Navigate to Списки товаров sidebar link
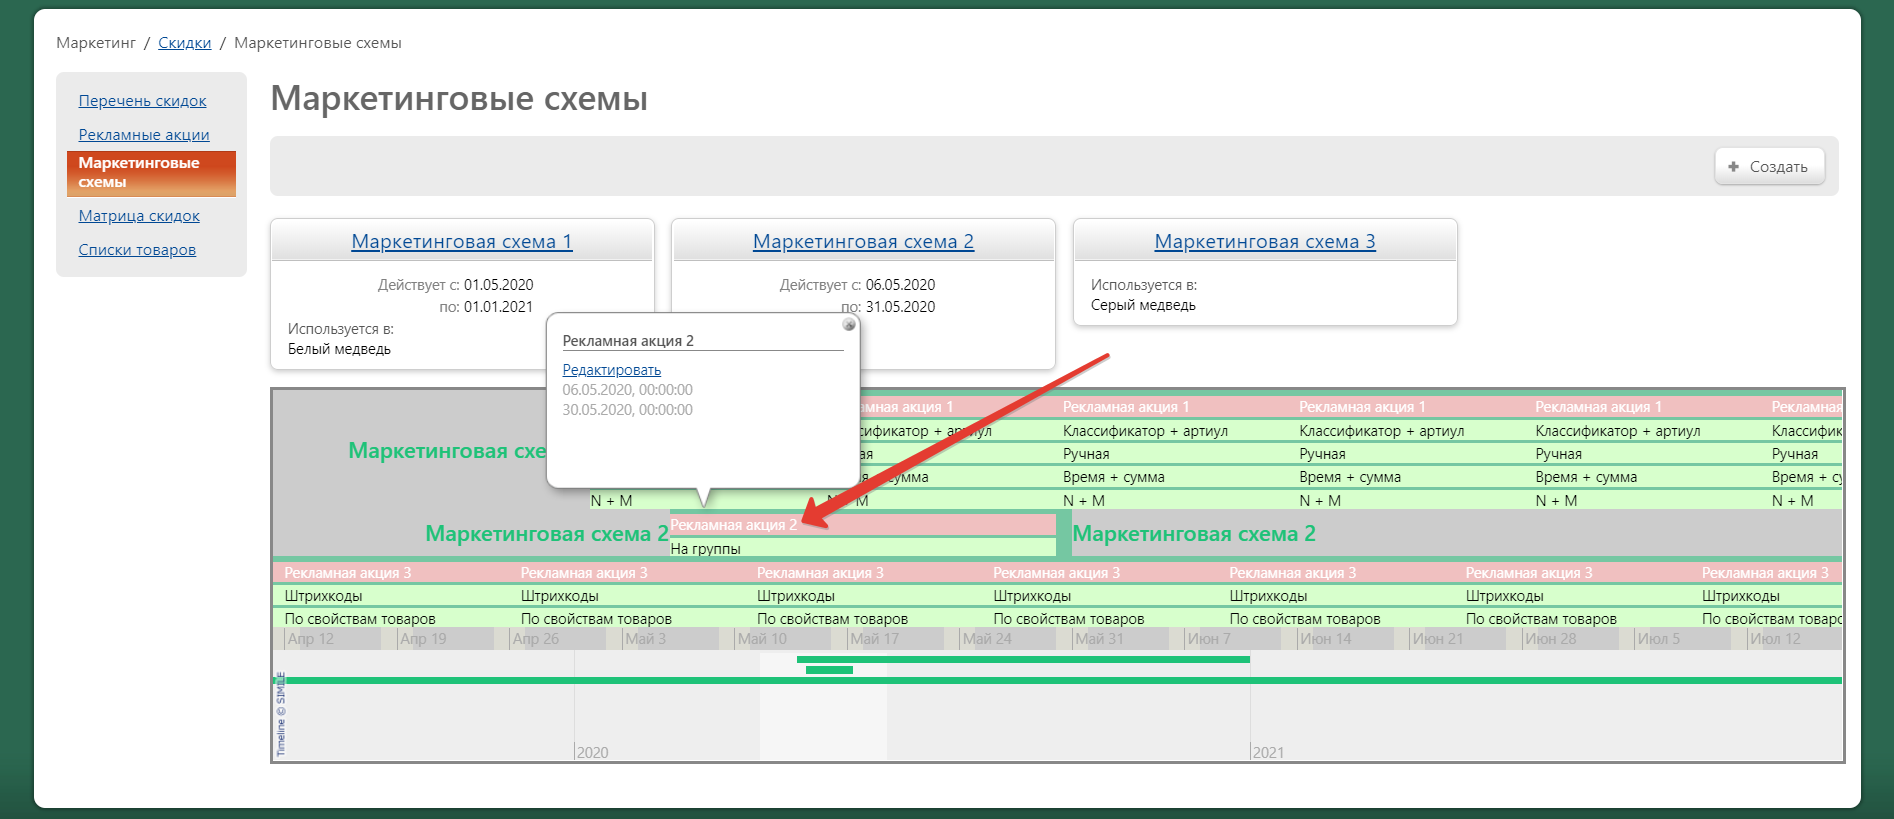Screen dimensions: 1894x819 [x=137, y=249]
